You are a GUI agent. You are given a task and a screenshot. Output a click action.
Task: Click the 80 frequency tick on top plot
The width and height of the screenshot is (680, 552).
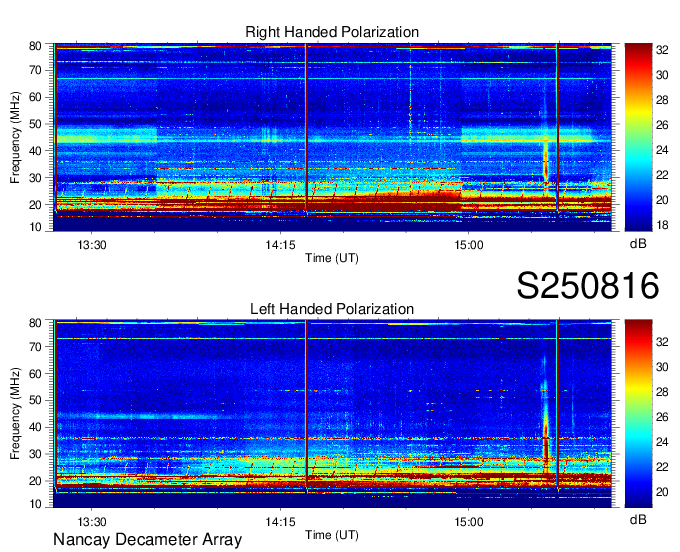click(x=35, y=46)
